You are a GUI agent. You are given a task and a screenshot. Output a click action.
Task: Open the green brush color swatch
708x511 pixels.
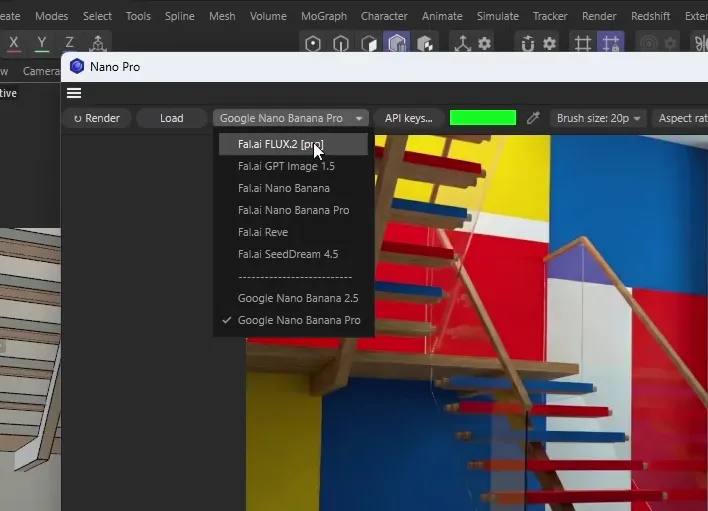coord(483,118)
